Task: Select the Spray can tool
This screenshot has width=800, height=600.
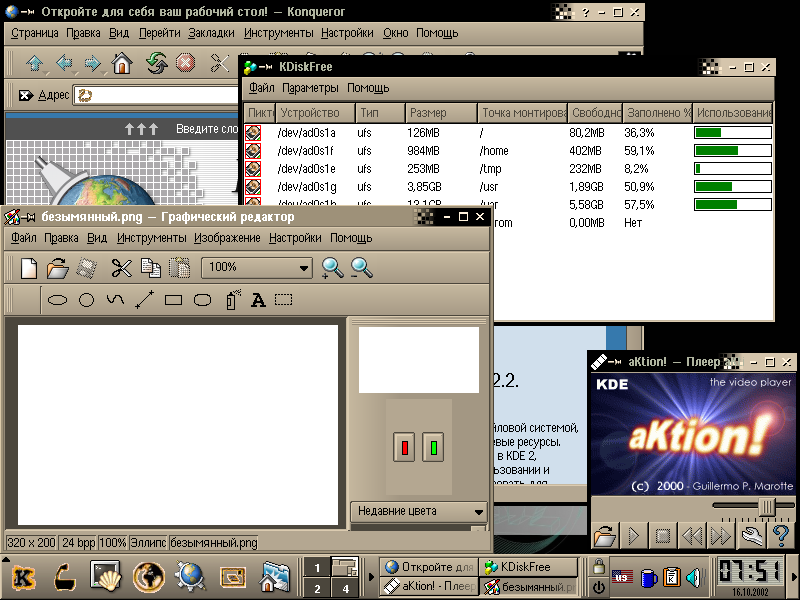Action: pyautogui.click(x=233, y=300)
